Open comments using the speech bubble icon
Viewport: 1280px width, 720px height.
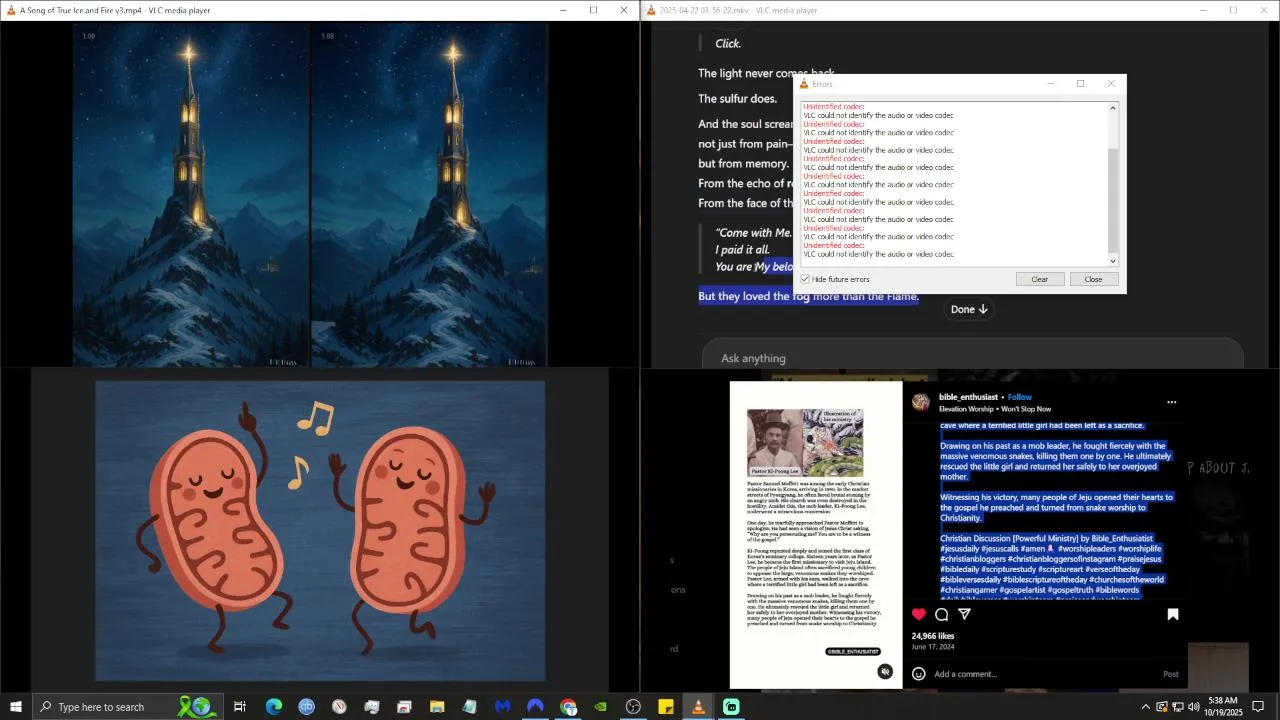941,614
